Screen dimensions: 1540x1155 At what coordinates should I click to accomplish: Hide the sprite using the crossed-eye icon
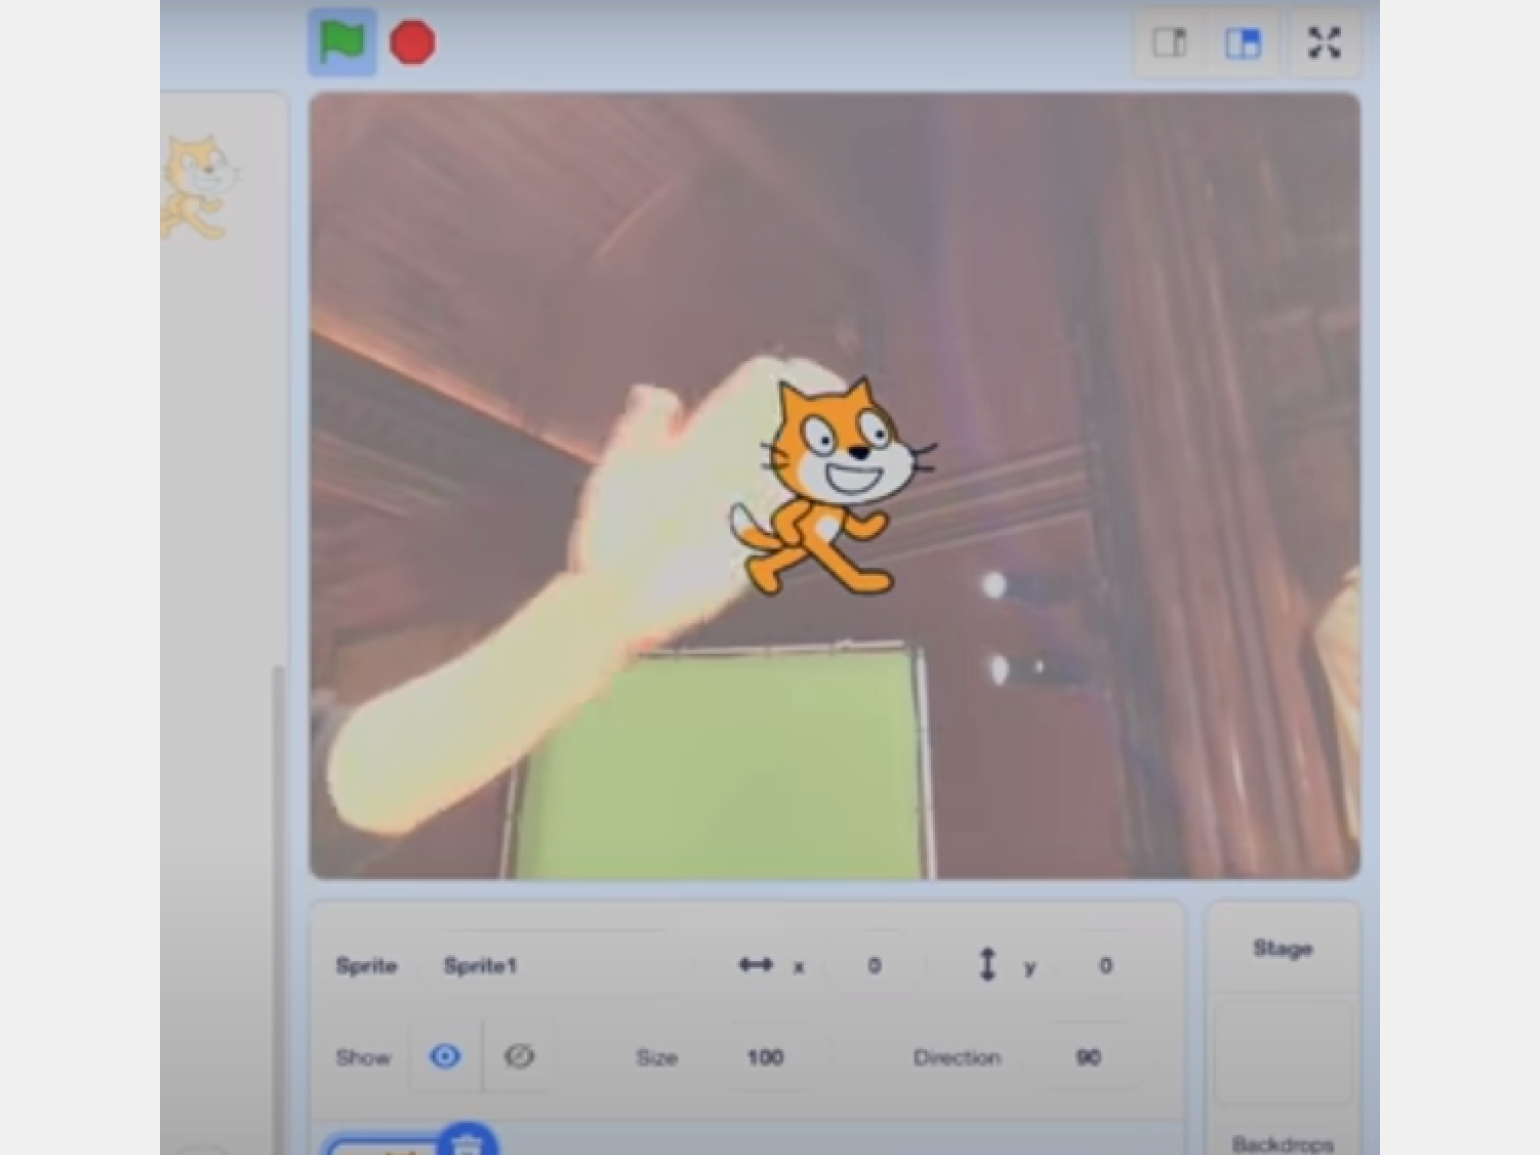click(x=518, y=1056)
